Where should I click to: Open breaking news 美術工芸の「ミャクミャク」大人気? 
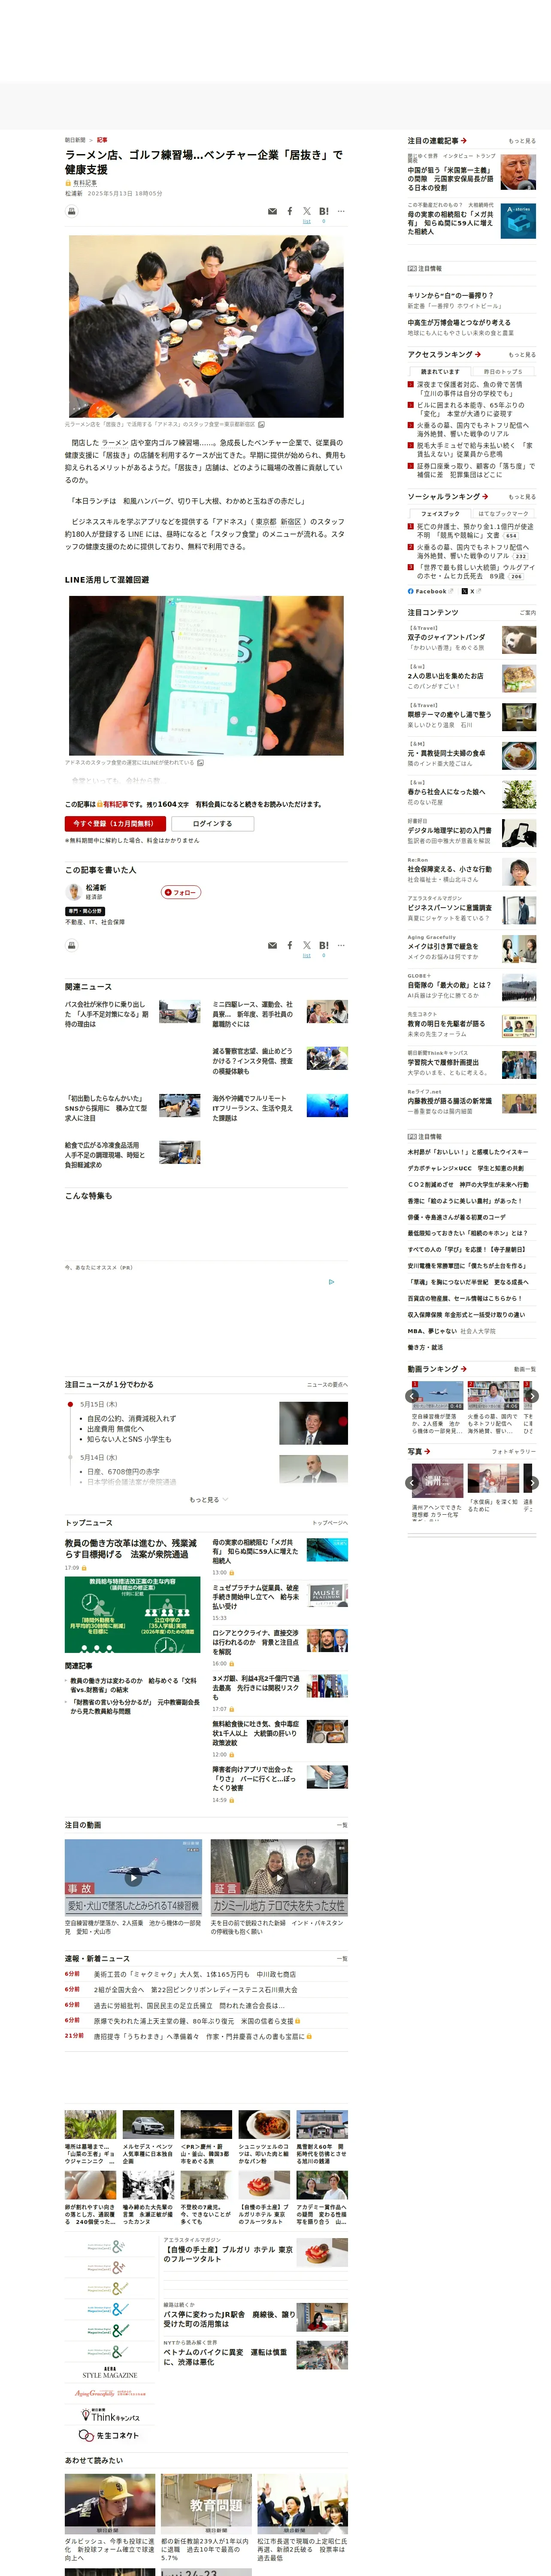195,1975
